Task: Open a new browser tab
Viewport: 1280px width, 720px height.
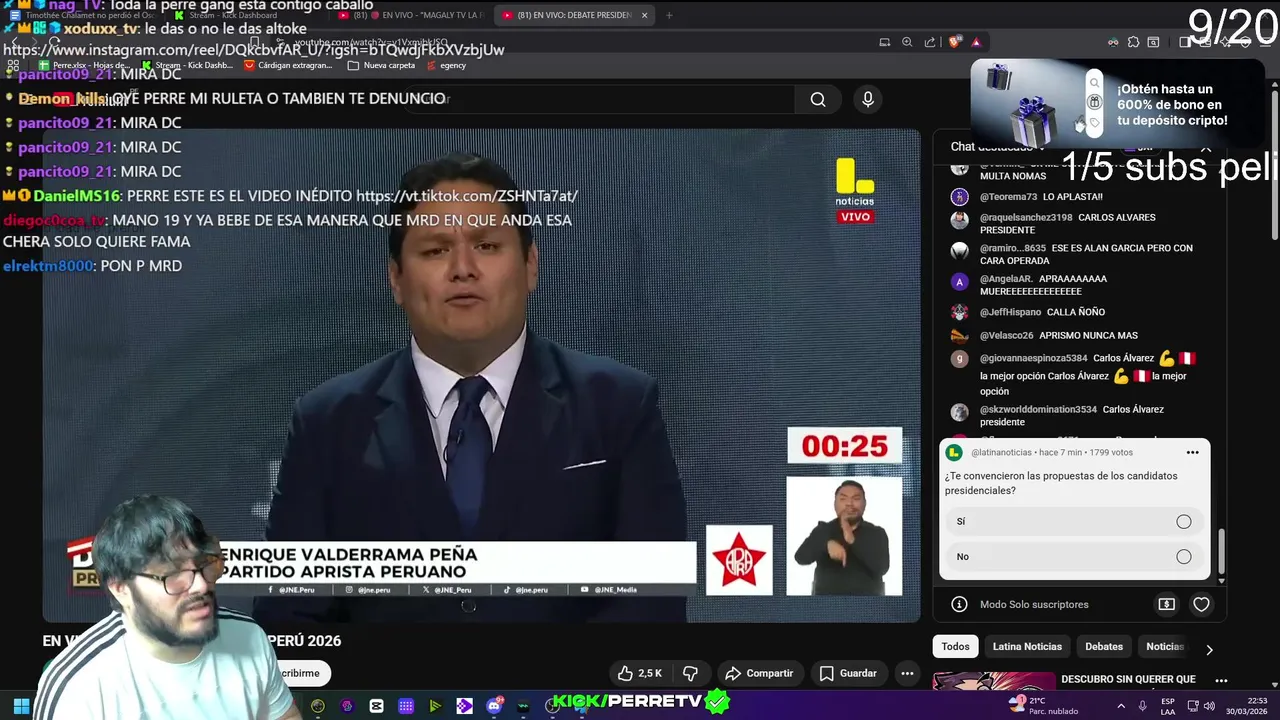Action: coord(669,15)
